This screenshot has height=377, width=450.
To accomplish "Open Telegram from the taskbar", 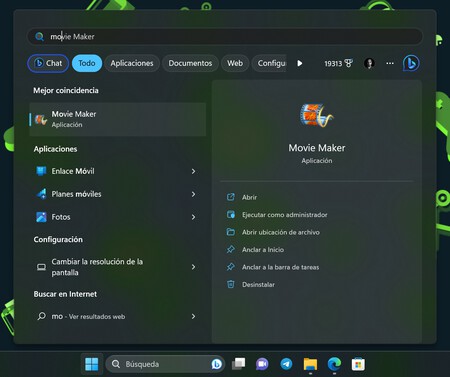I will [x=286, y=364].
